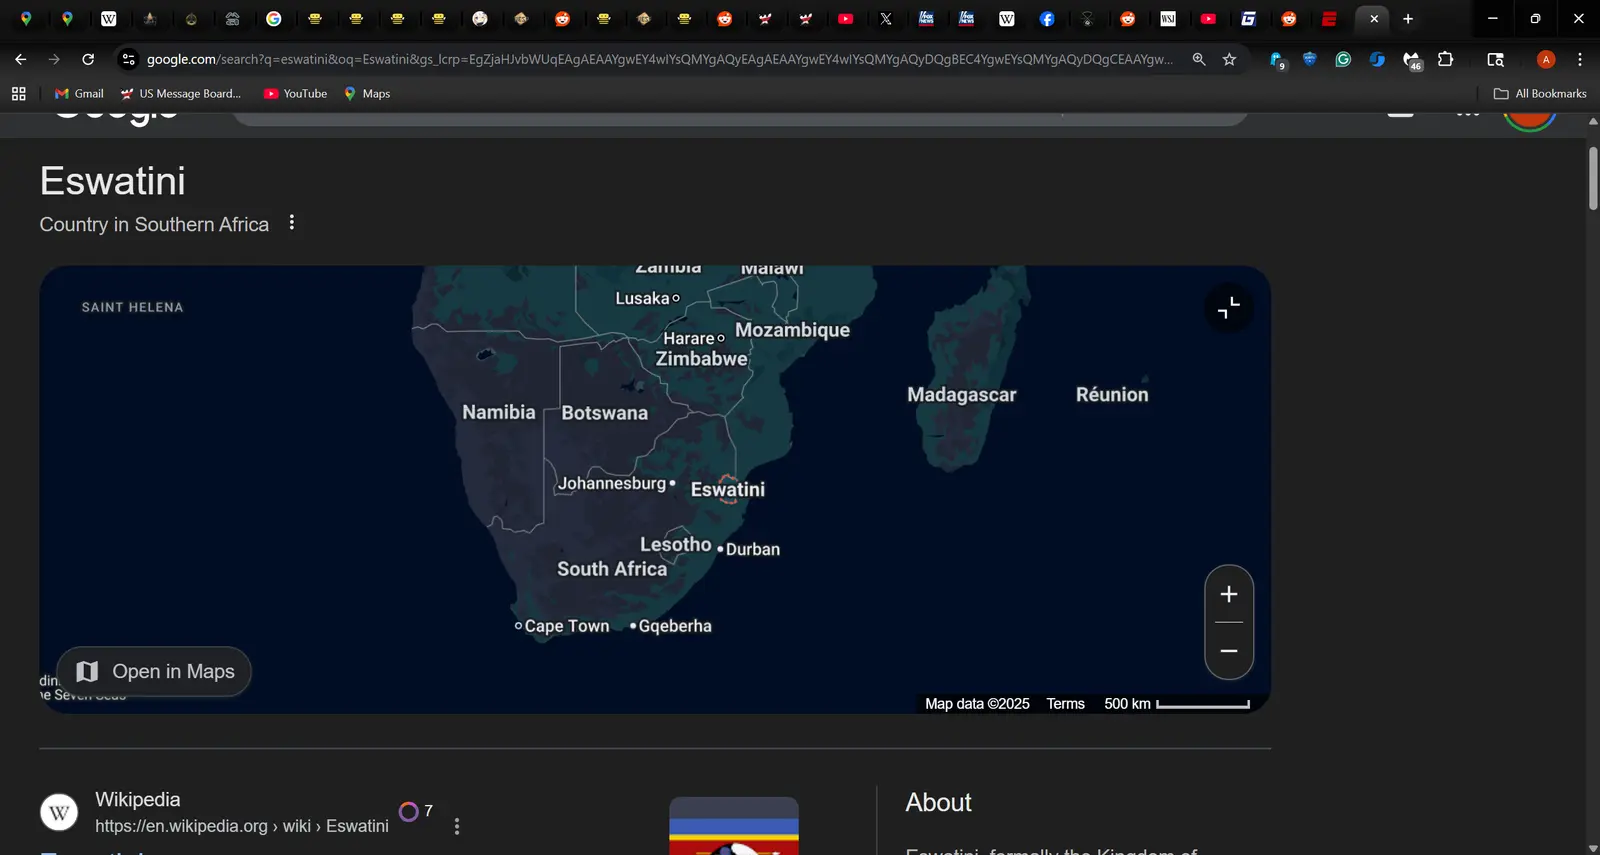1600x855 pixels.
Task: Go back to the previous page
Action: [20, 60]
